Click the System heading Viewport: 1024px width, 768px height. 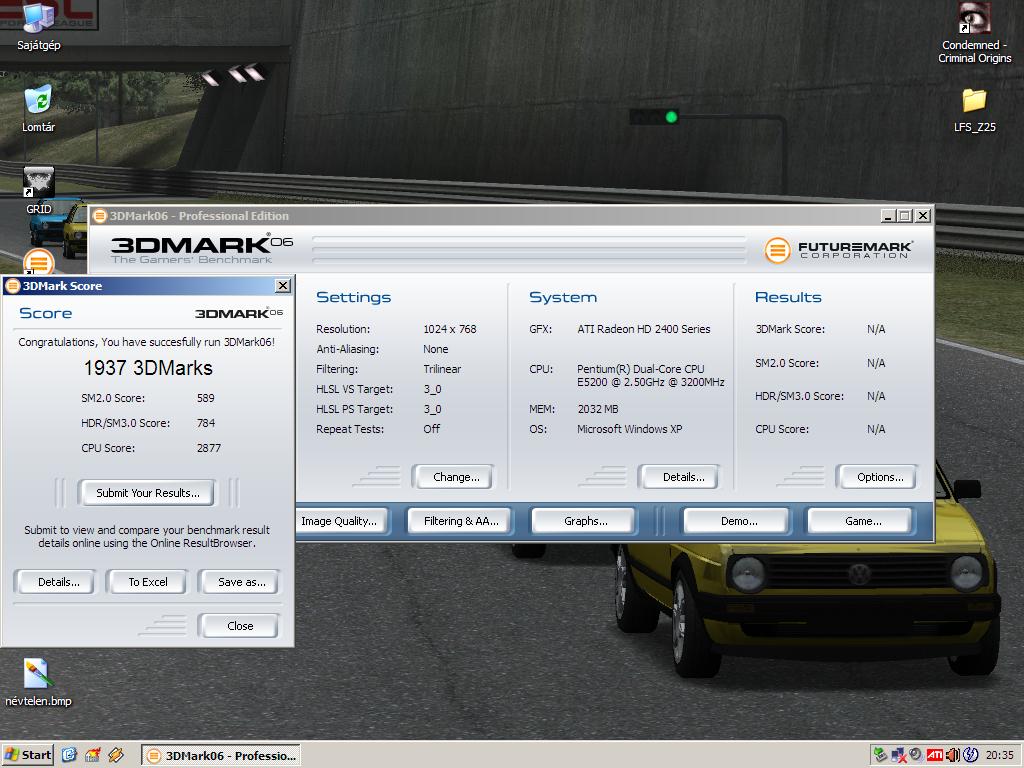click(563, 297)
